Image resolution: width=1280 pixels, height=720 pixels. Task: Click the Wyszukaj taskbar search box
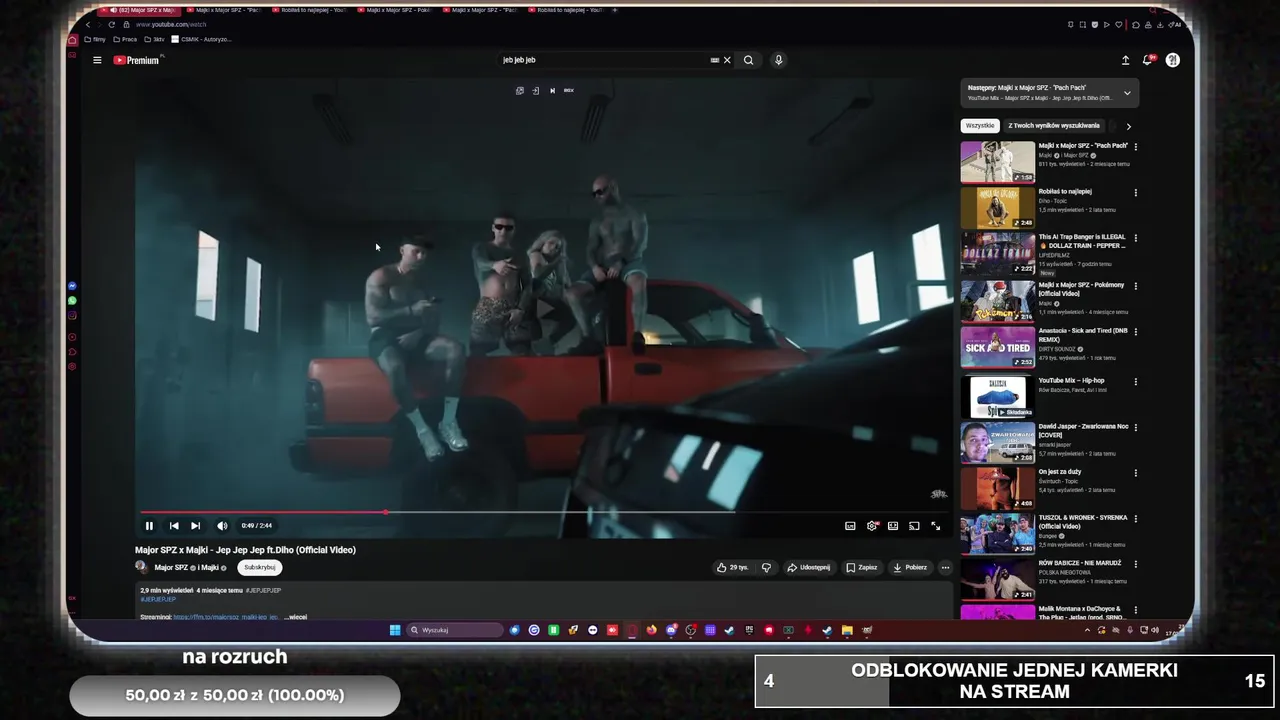tap(455, 630)
